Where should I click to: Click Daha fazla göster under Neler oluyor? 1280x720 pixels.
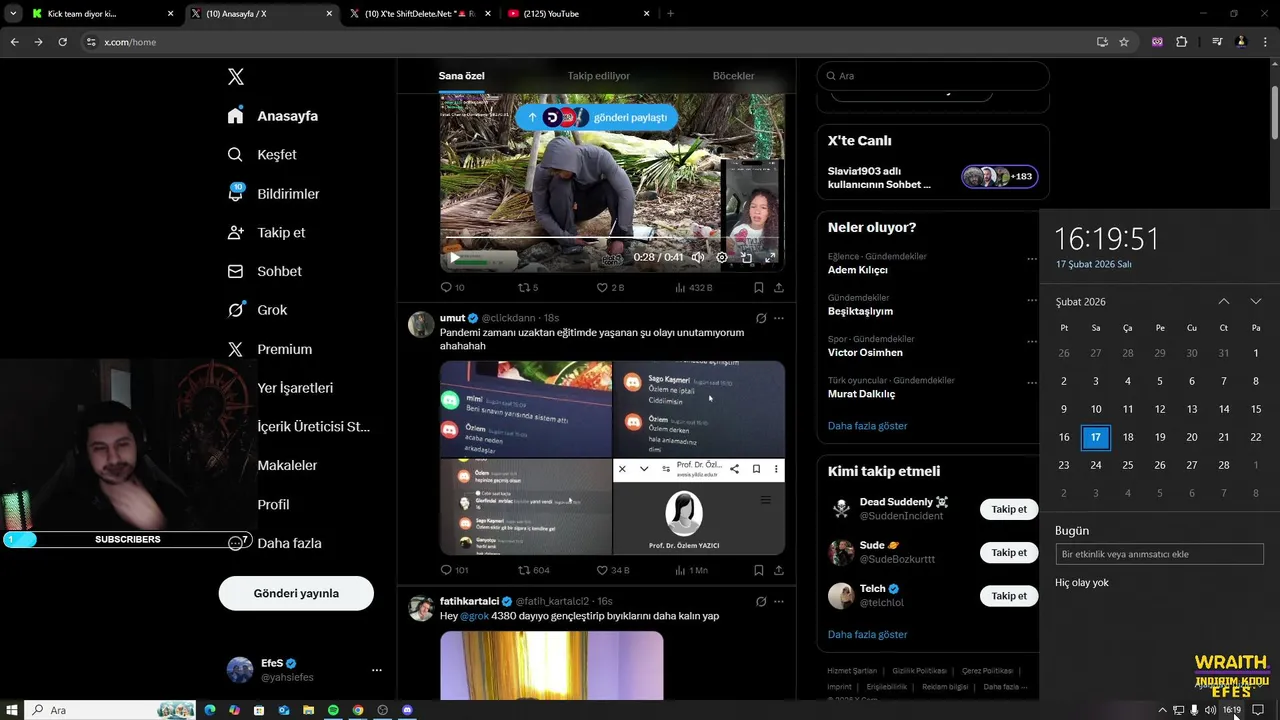click(867, 426)
